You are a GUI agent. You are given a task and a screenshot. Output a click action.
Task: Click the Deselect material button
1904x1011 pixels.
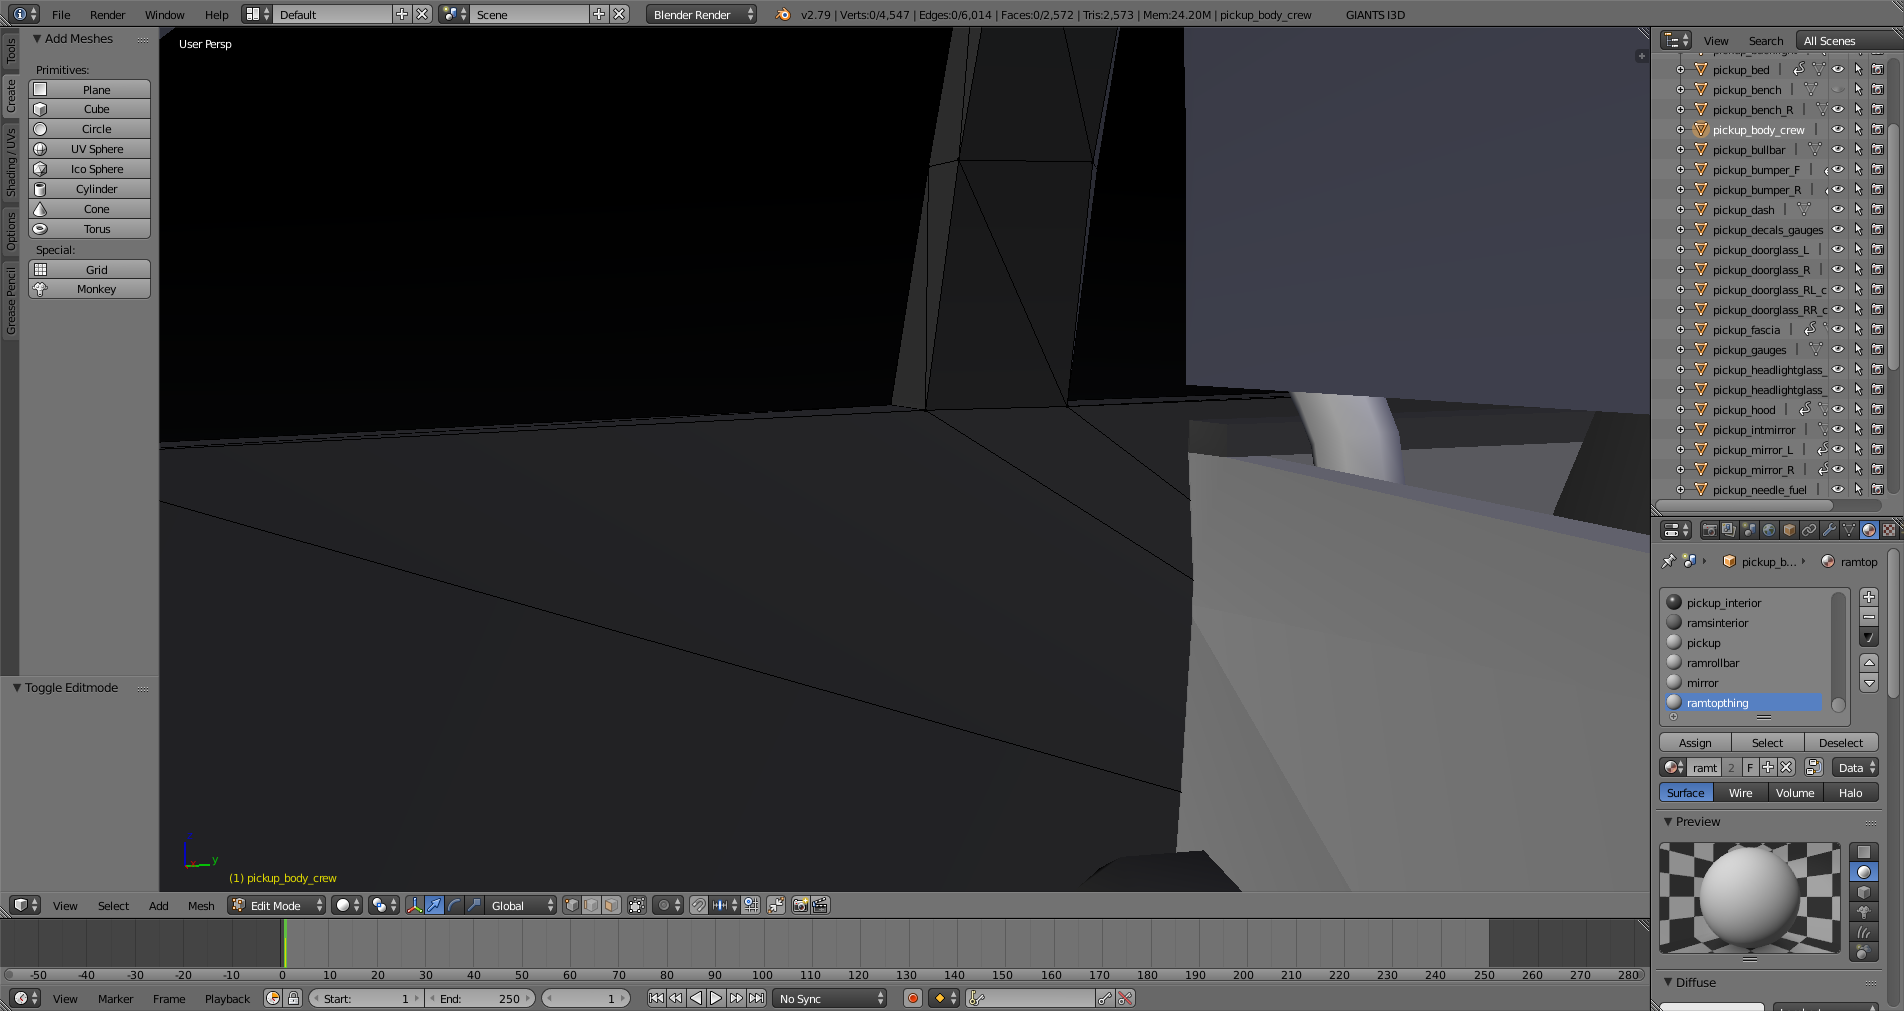1841,742
